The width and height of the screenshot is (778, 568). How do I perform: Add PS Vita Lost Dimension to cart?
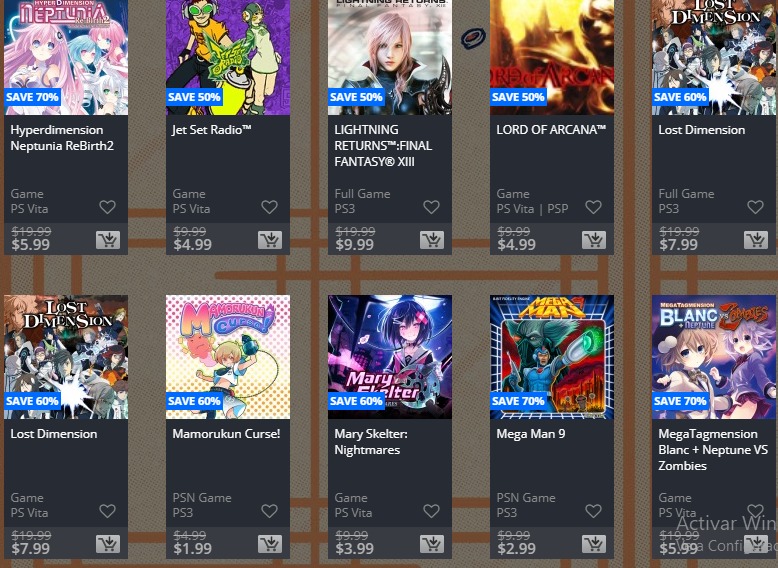[x=108, y=544]
